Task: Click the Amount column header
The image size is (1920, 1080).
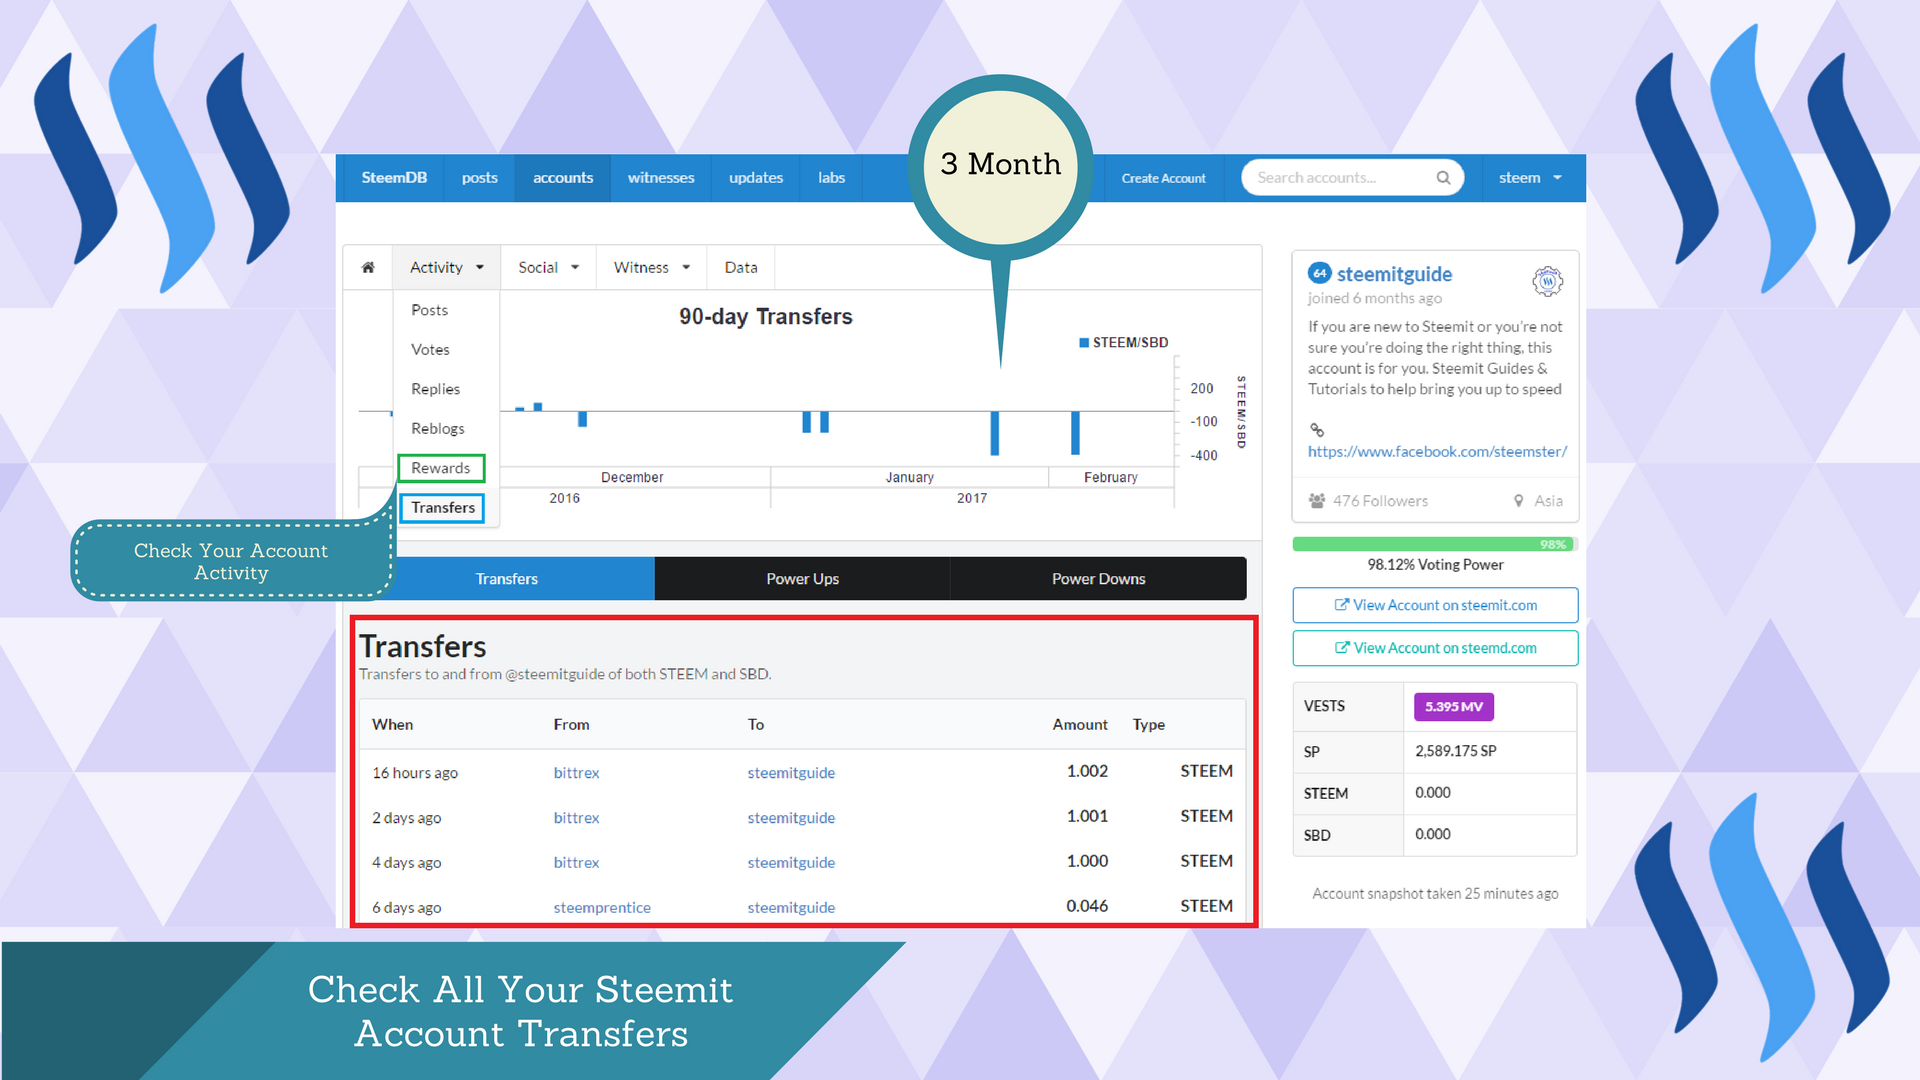Action: pyautogui.click(x=1080, y=724)
